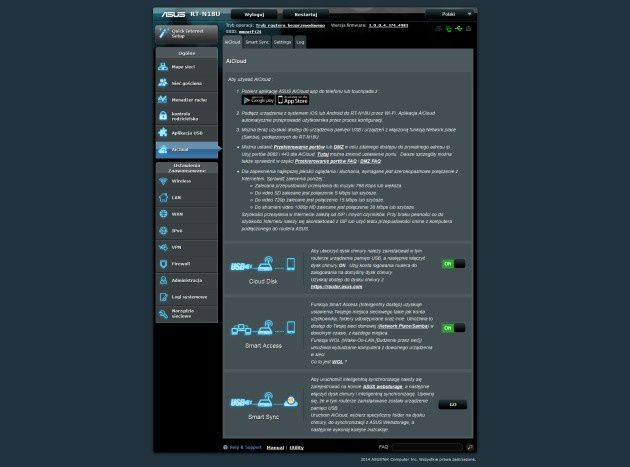Click the Restartuj reboot button
The height and width of the screenshot is (467, 630).
tap(306, 14)
